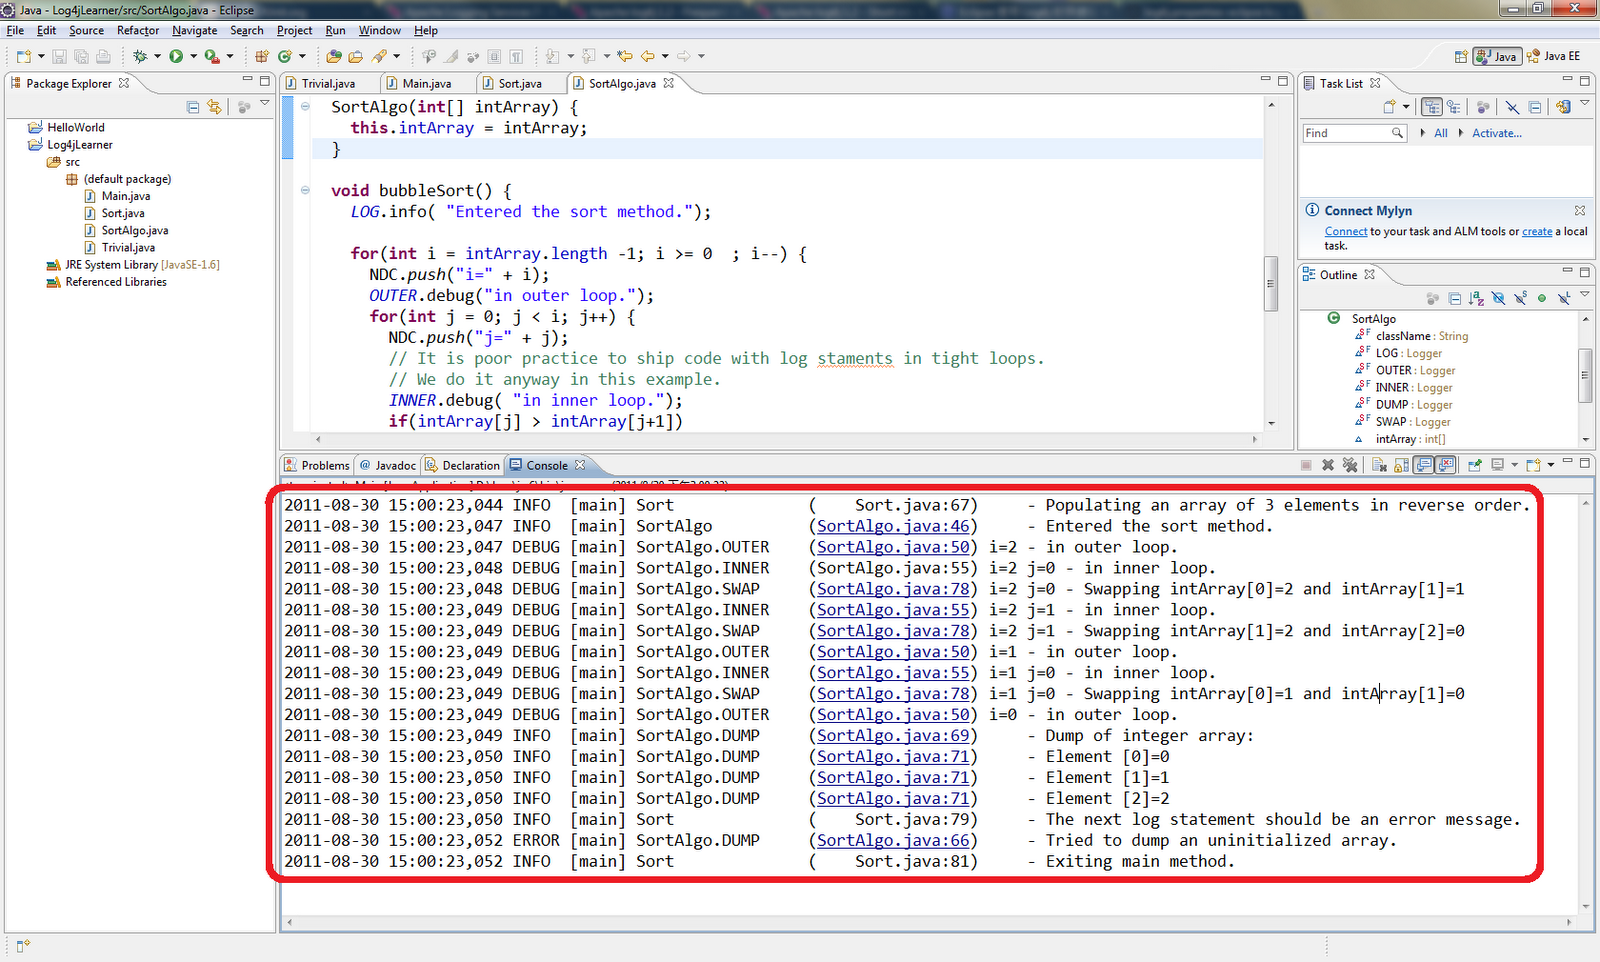Sort Outline members alphabetically
The image size is (1600, 962).
[1476, 297]
